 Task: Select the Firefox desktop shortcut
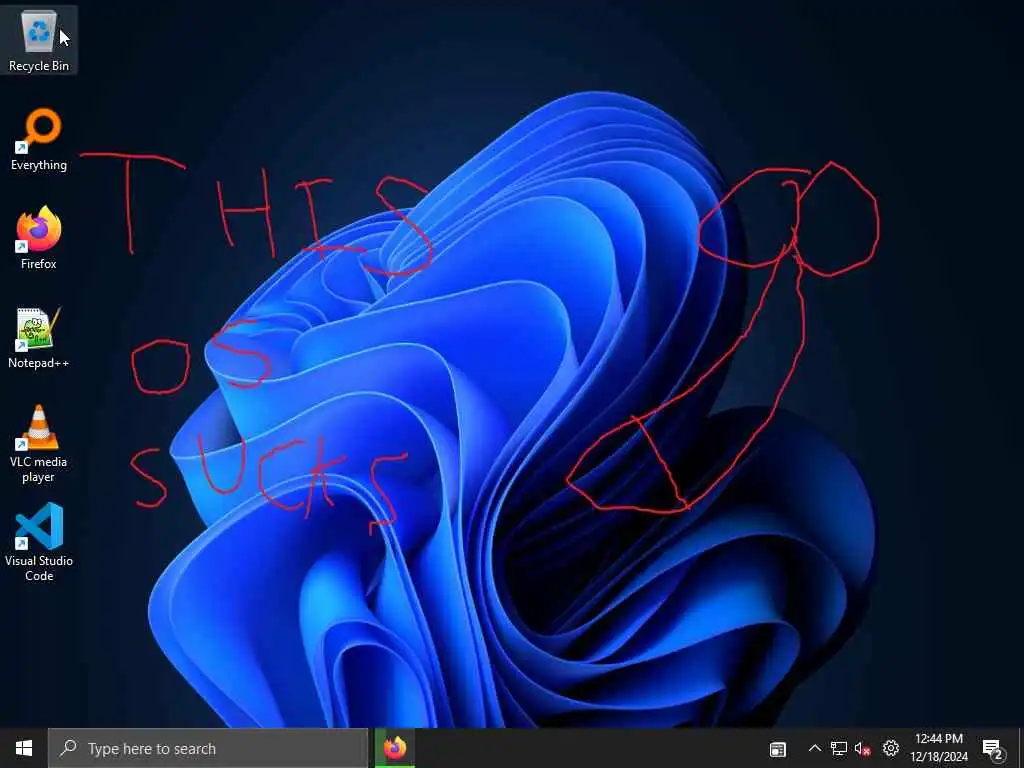39,238
